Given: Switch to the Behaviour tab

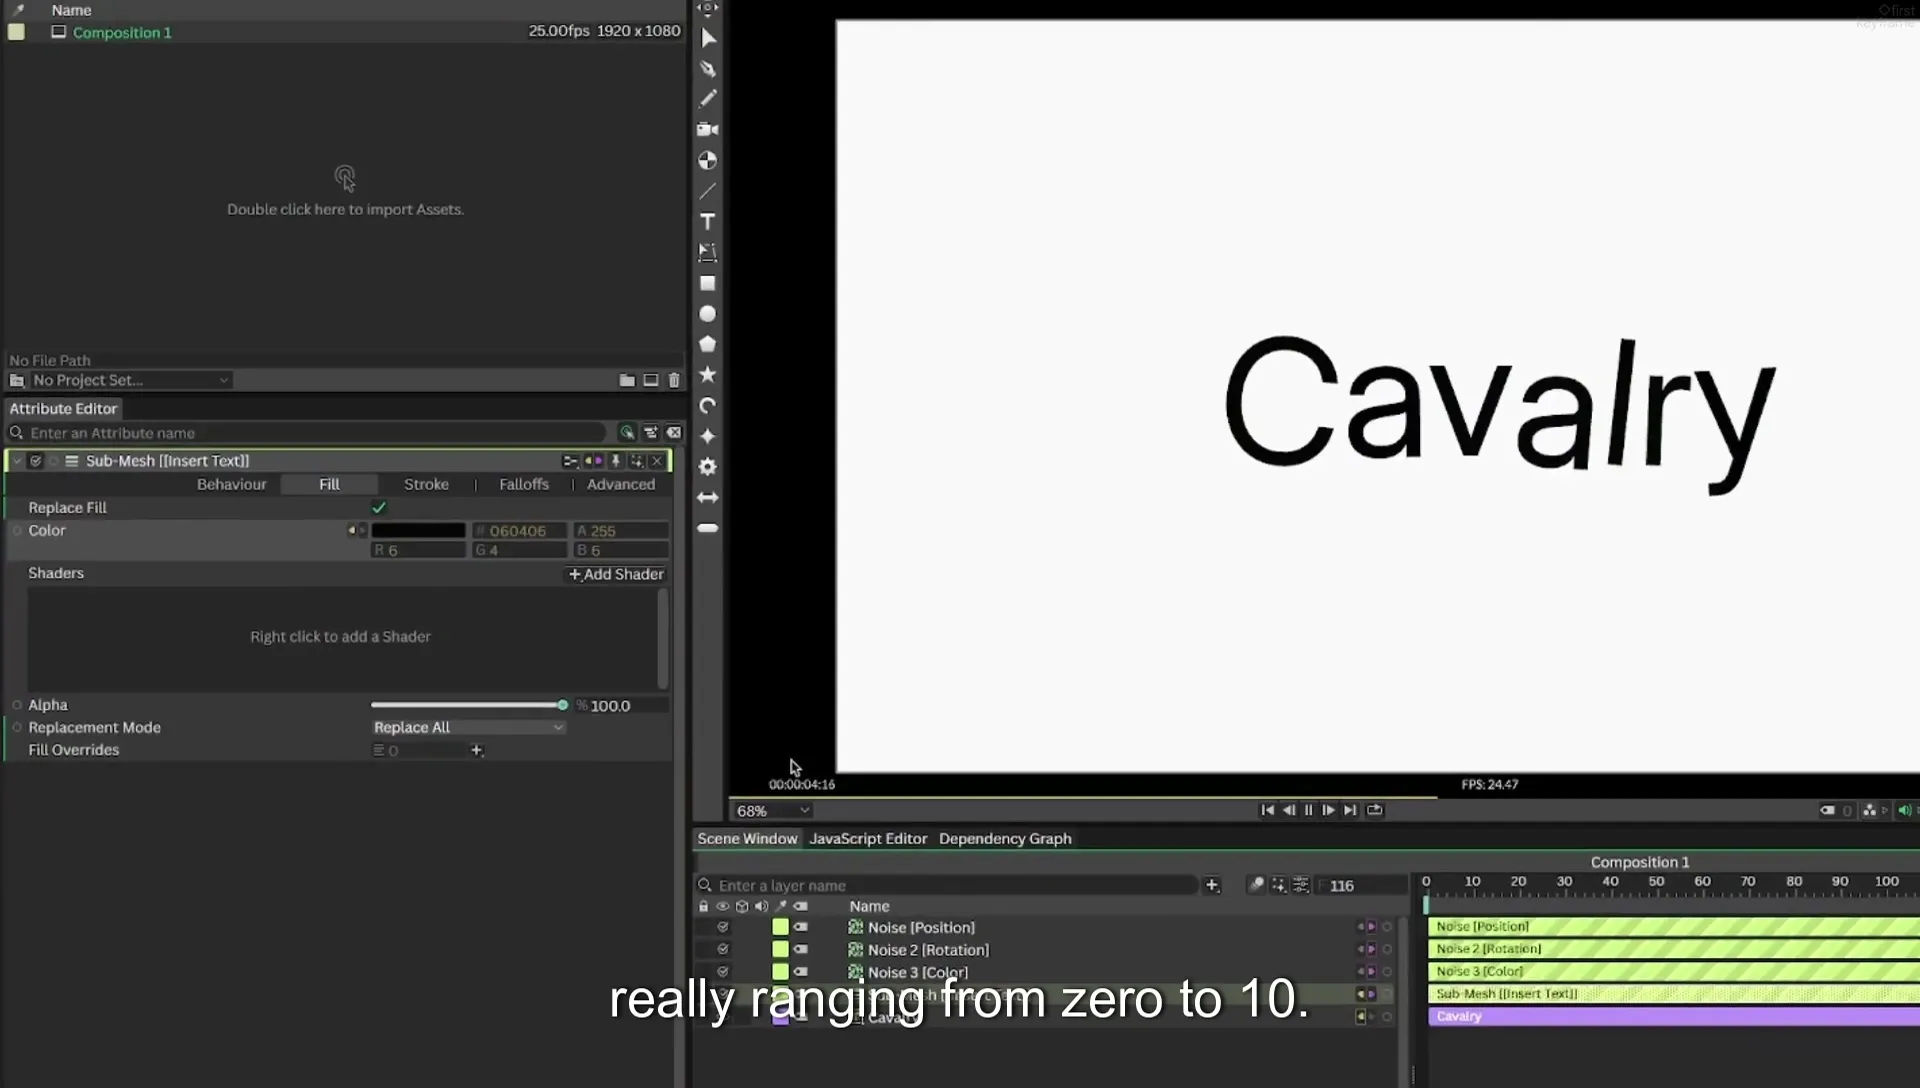Looking at the screenshot, I should 231,484.
